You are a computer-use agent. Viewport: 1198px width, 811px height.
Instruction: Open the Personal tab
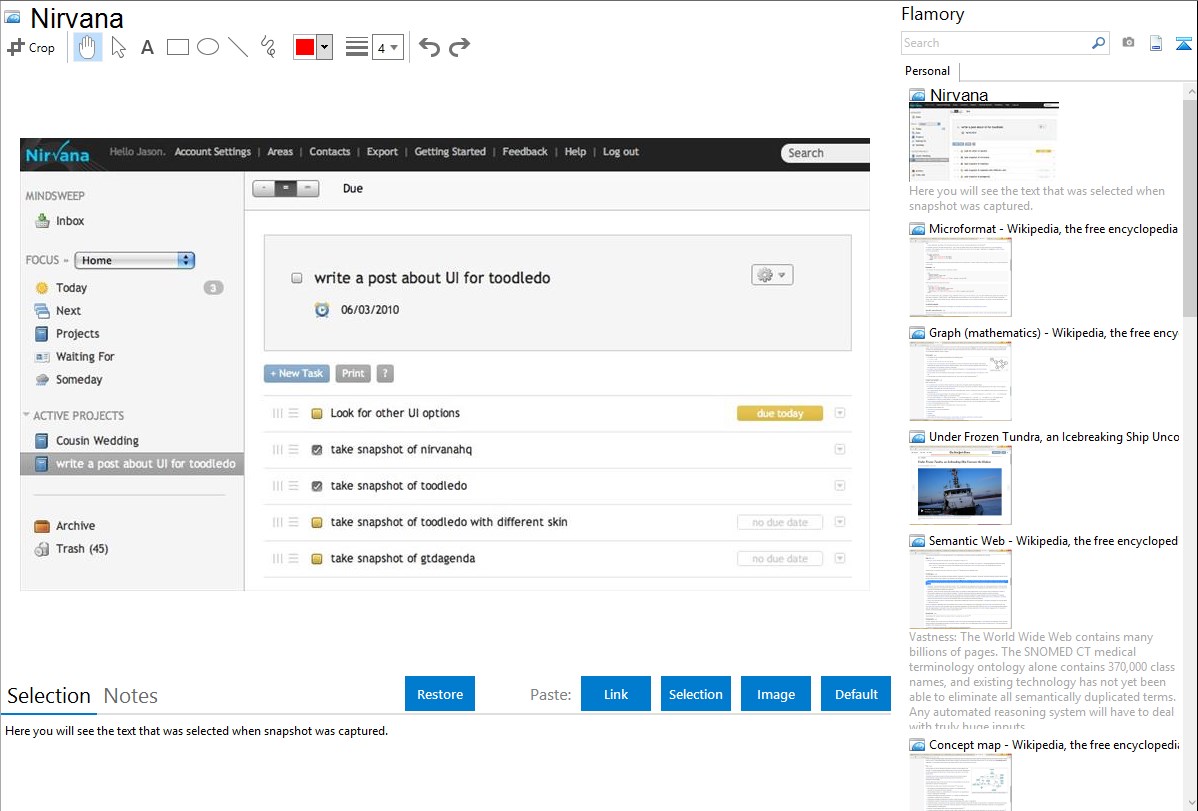(927, 71)
